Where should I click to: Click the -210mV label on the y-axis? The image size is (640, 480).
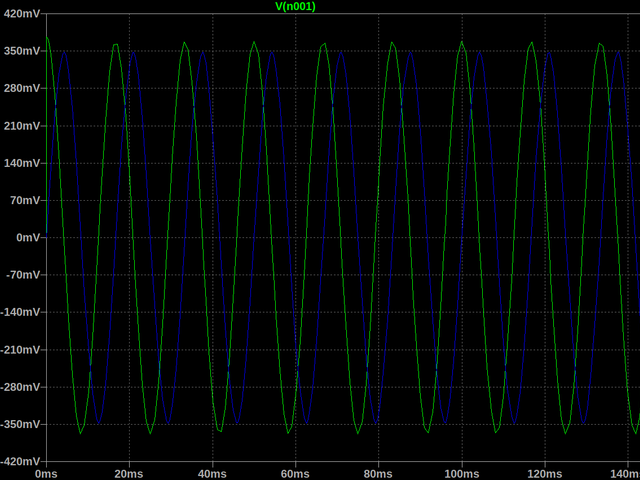(x=19, y=350)
